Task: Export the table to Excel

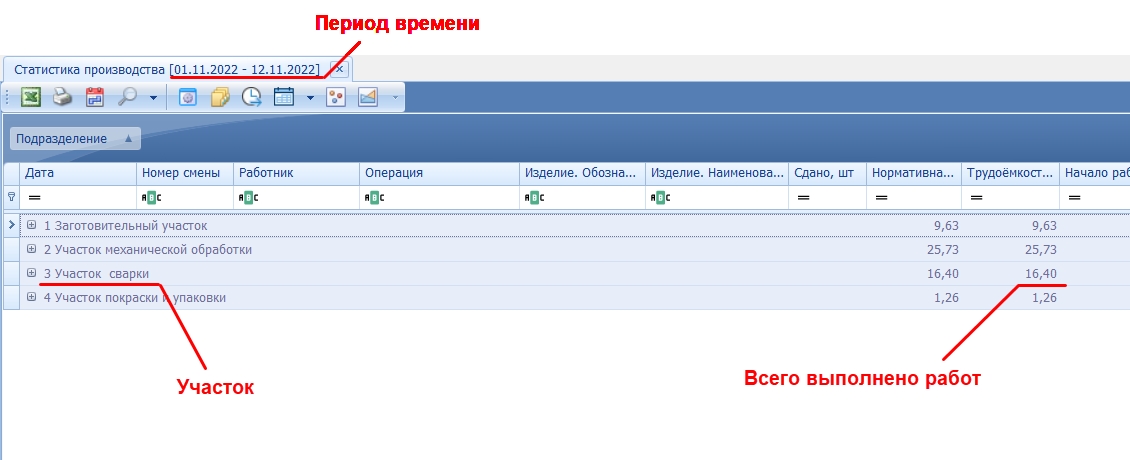Action: click(30, 97)
